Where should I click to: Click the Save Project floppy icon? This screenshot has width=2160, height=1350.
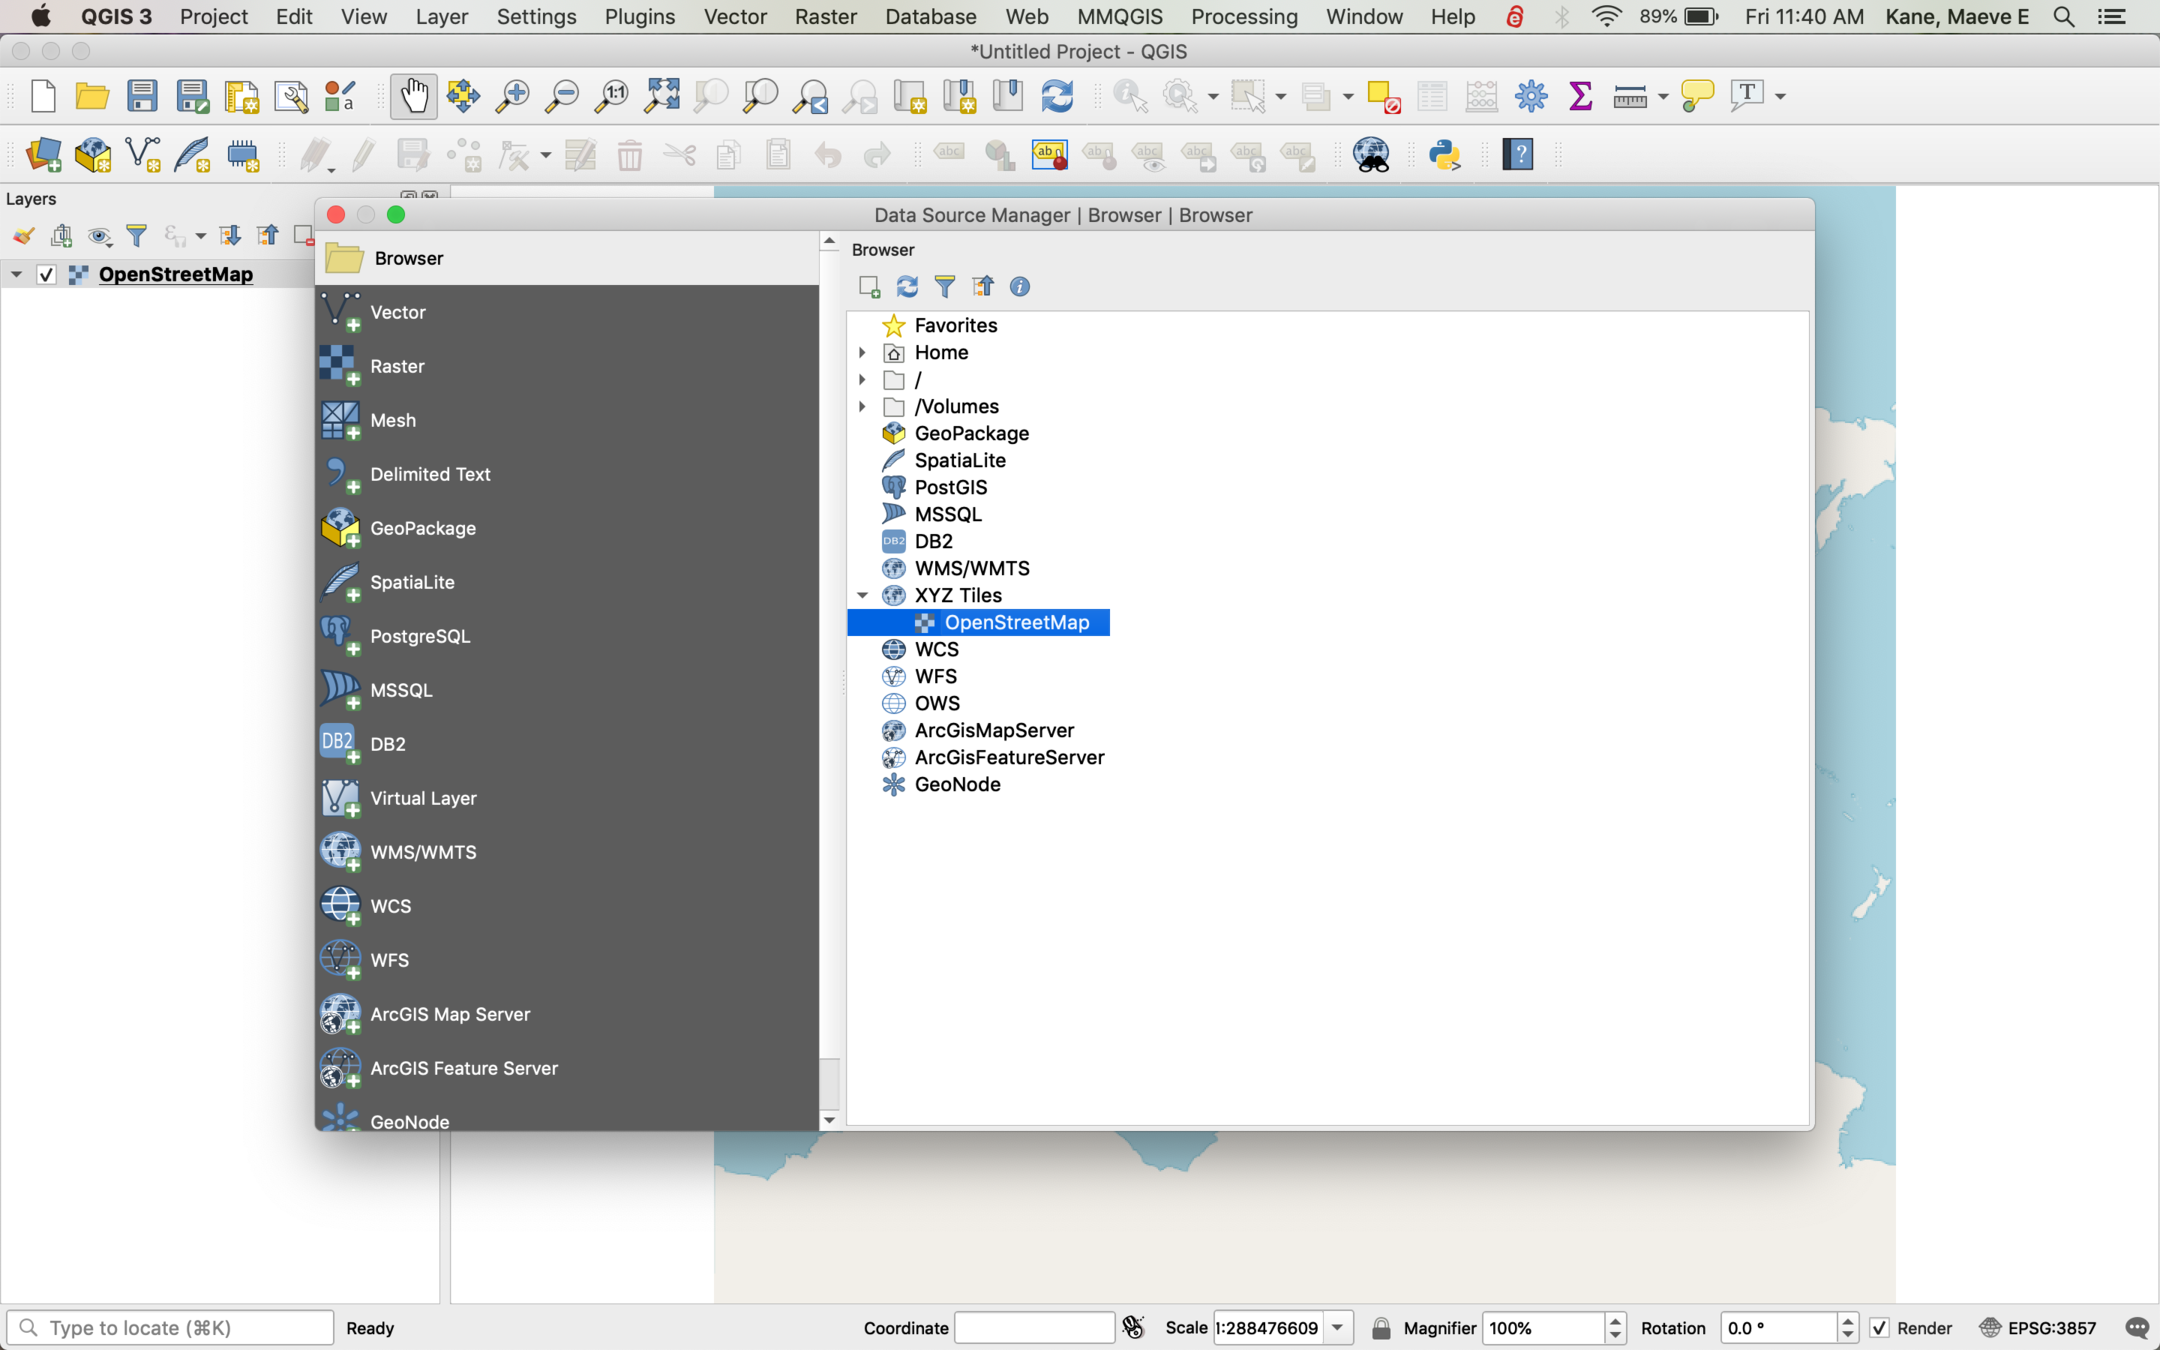pyautogui.click(x=142, y=97)
